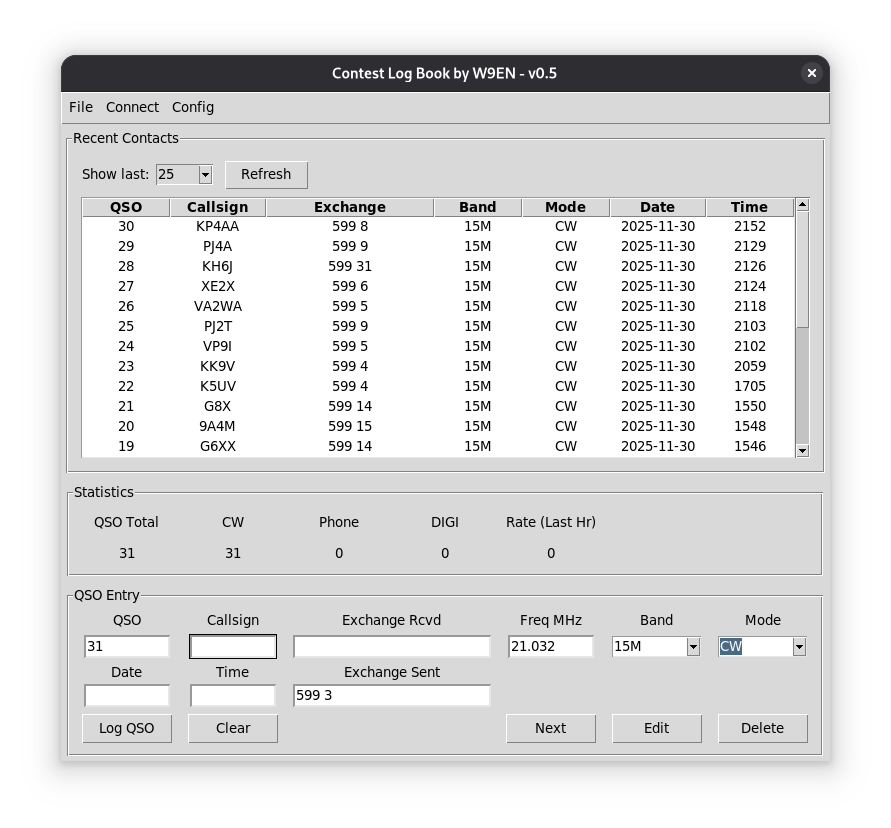Click the Next button
891x828 pixels.
pos(551,729)
